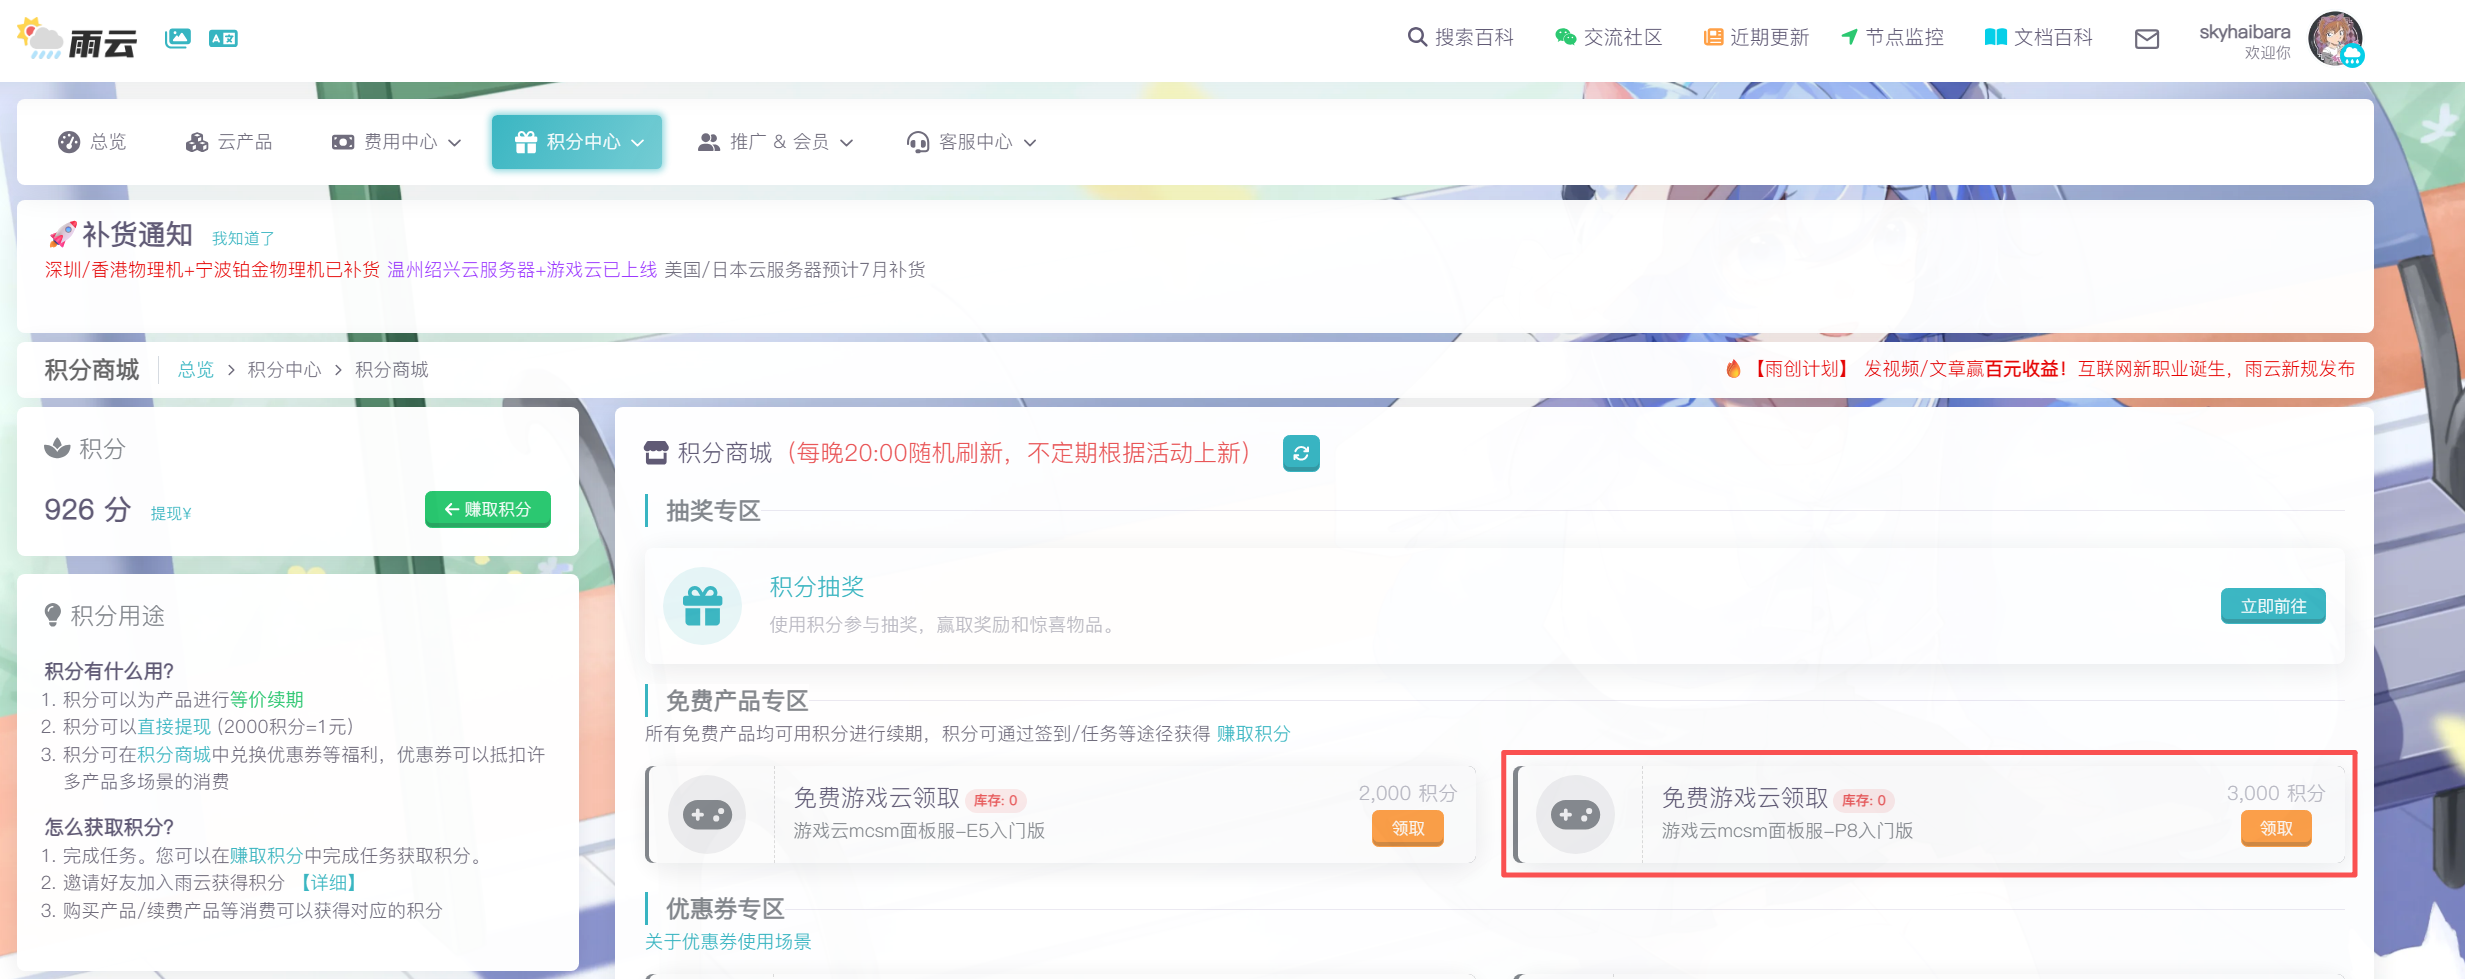Click 互联网新职业诞生，雨云新规发布 announcement
Image resolution: width=2465 pixels, height=979 pixels.
click(x=2216, y=369)
